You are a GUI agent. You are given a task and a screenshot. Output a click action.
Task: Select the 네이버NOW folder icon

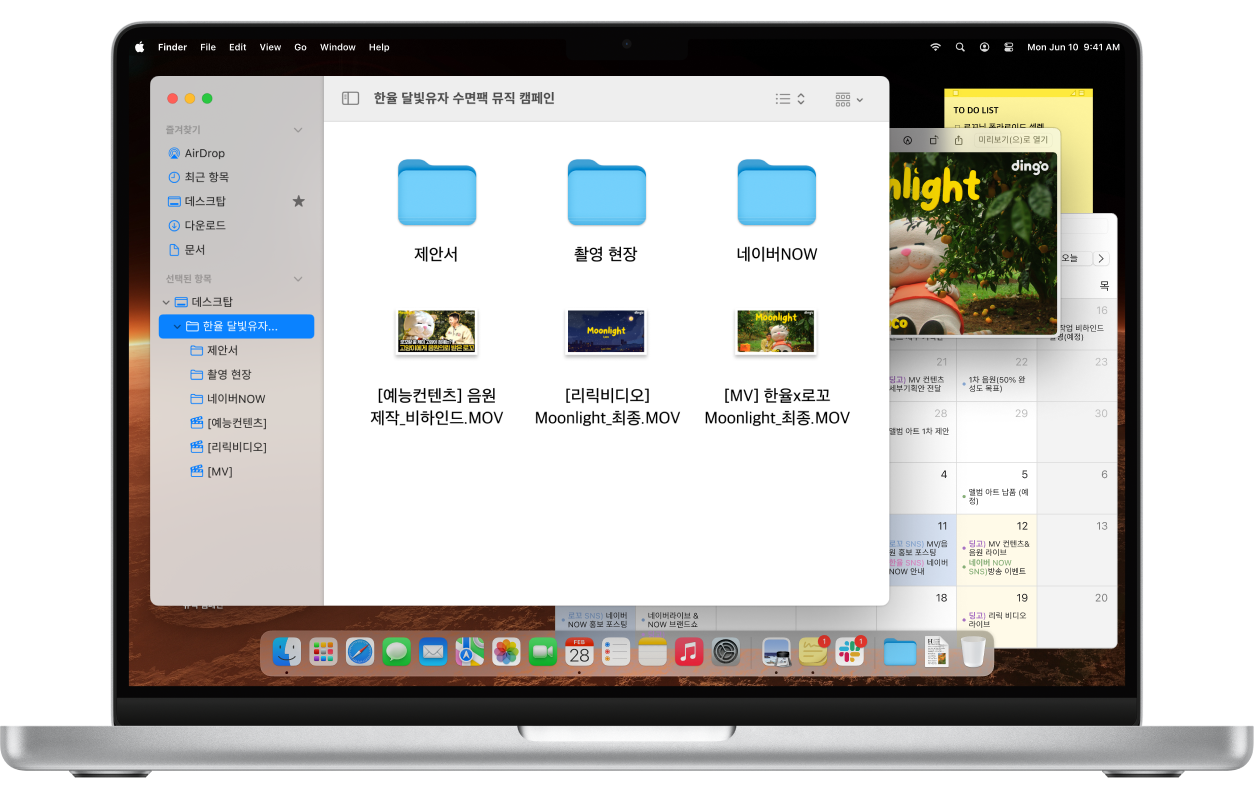[777, 192]
